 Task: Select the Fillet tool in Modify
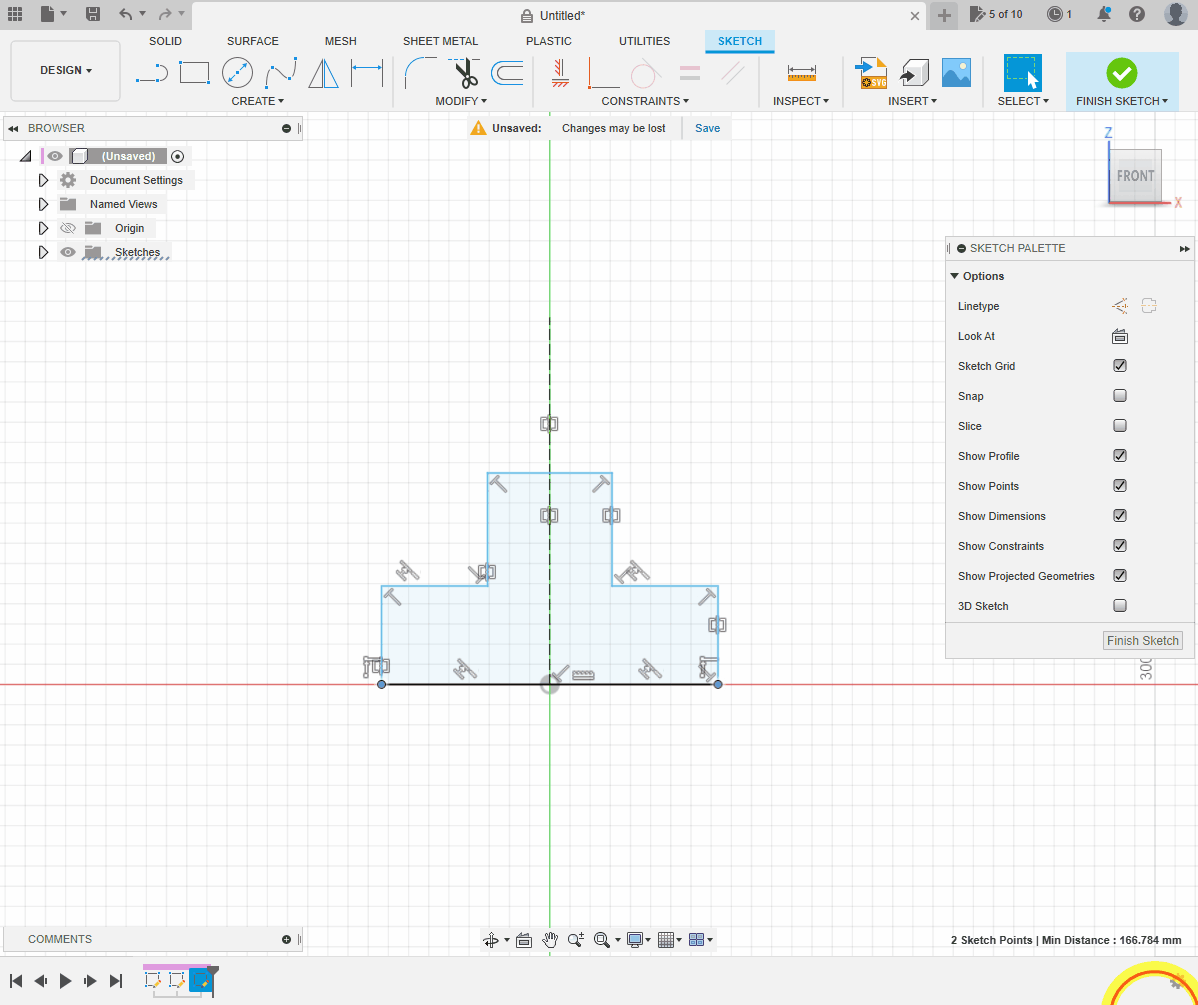click(420, 73)
